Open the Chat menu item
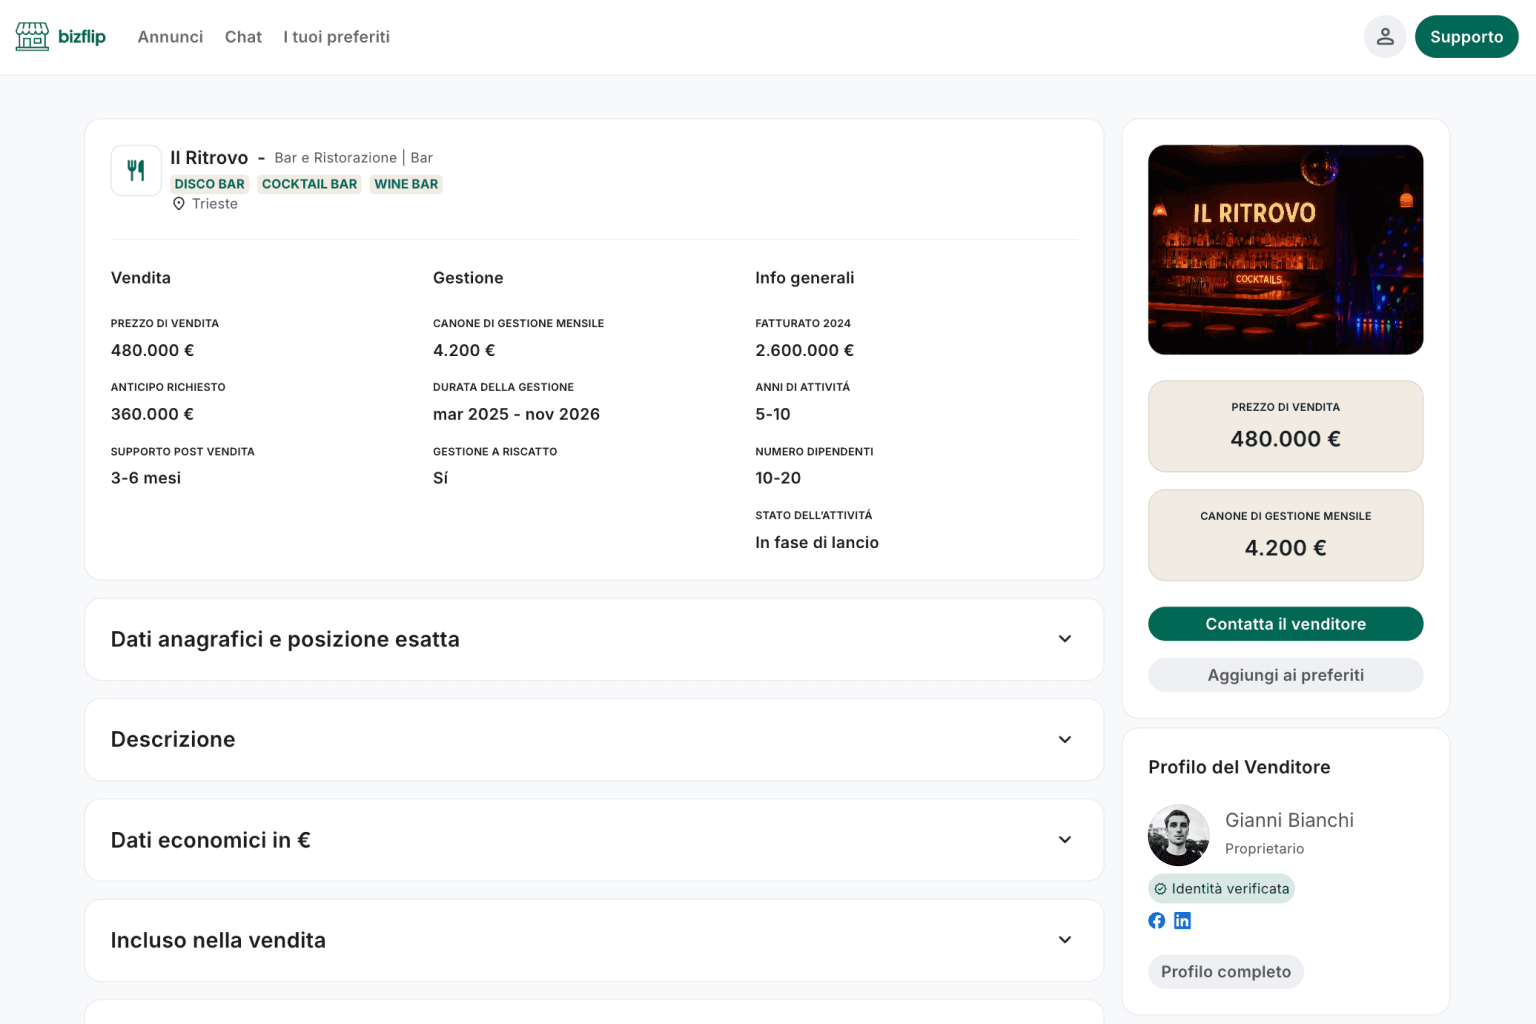This screenshot has width=1536, height=1024. click(x=243, y=37)
